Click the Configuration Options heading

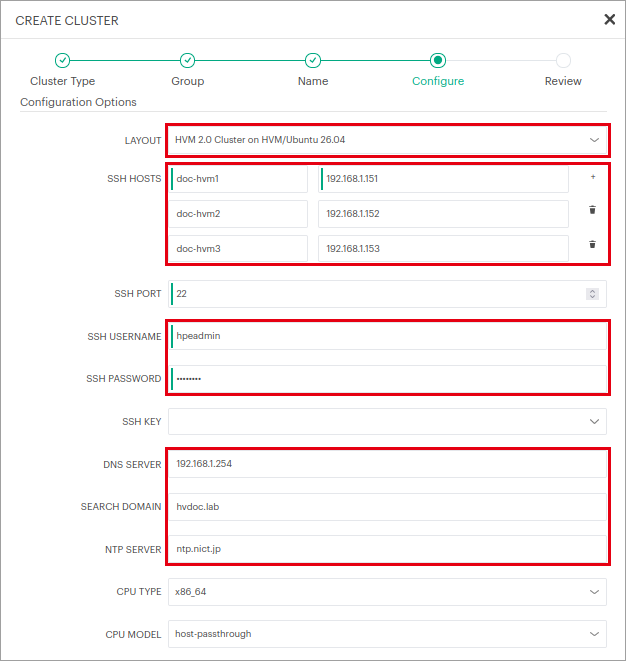pyautogui.click(x=78, y=102)
